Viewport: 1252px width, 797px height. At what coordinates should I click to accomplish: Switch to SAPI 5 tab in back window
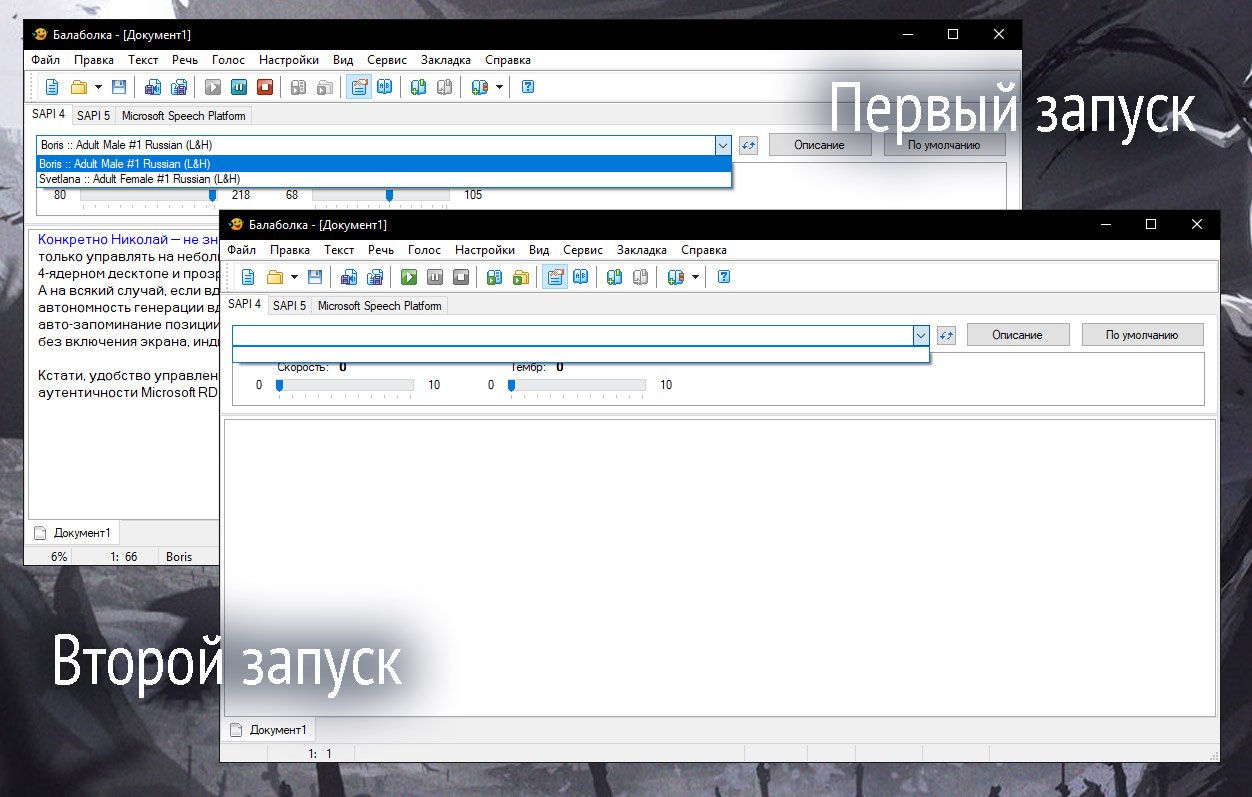pyautogui.click(x=93, y=116)
